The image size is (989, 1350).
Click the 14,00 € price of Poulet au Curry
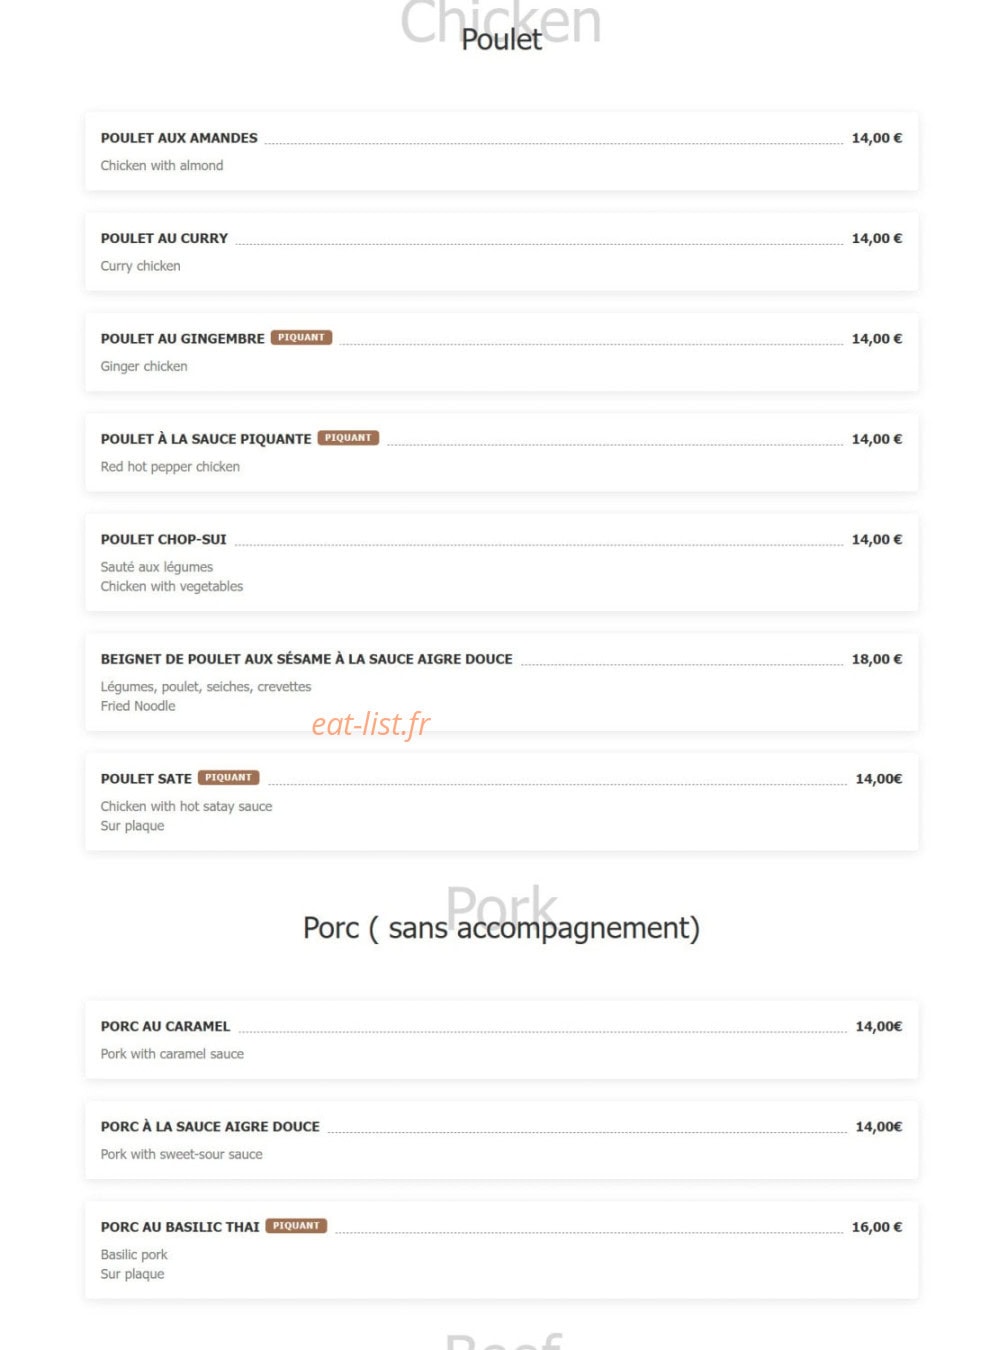(x=876, y=238)
